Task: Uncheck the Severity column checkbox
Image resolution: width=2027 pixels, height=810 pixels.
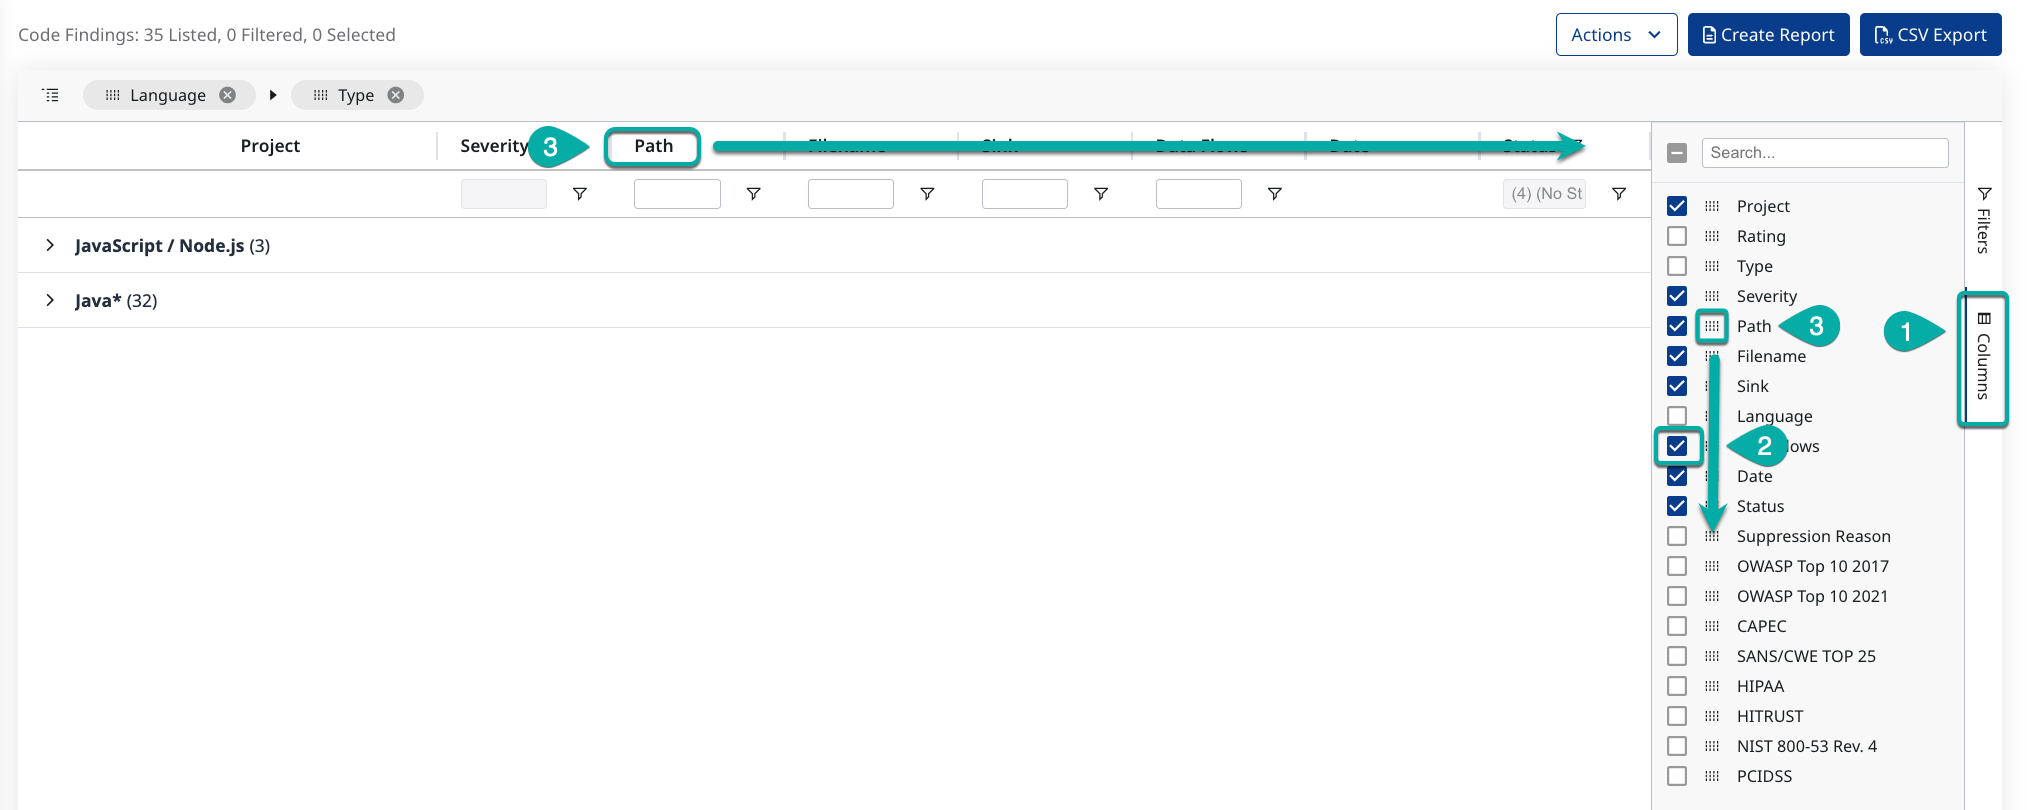Action: tap(1677, 296)
